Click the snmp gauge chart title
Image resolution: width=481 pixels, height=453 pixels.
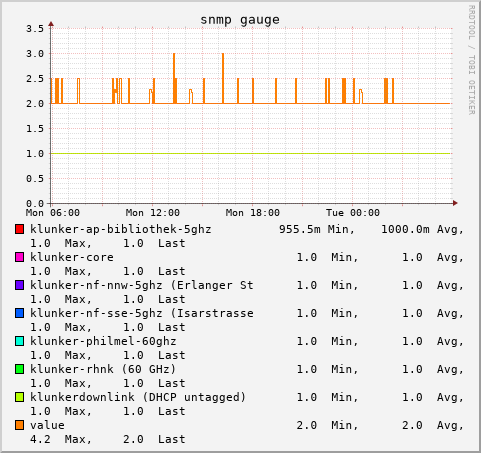pos(240,20)
